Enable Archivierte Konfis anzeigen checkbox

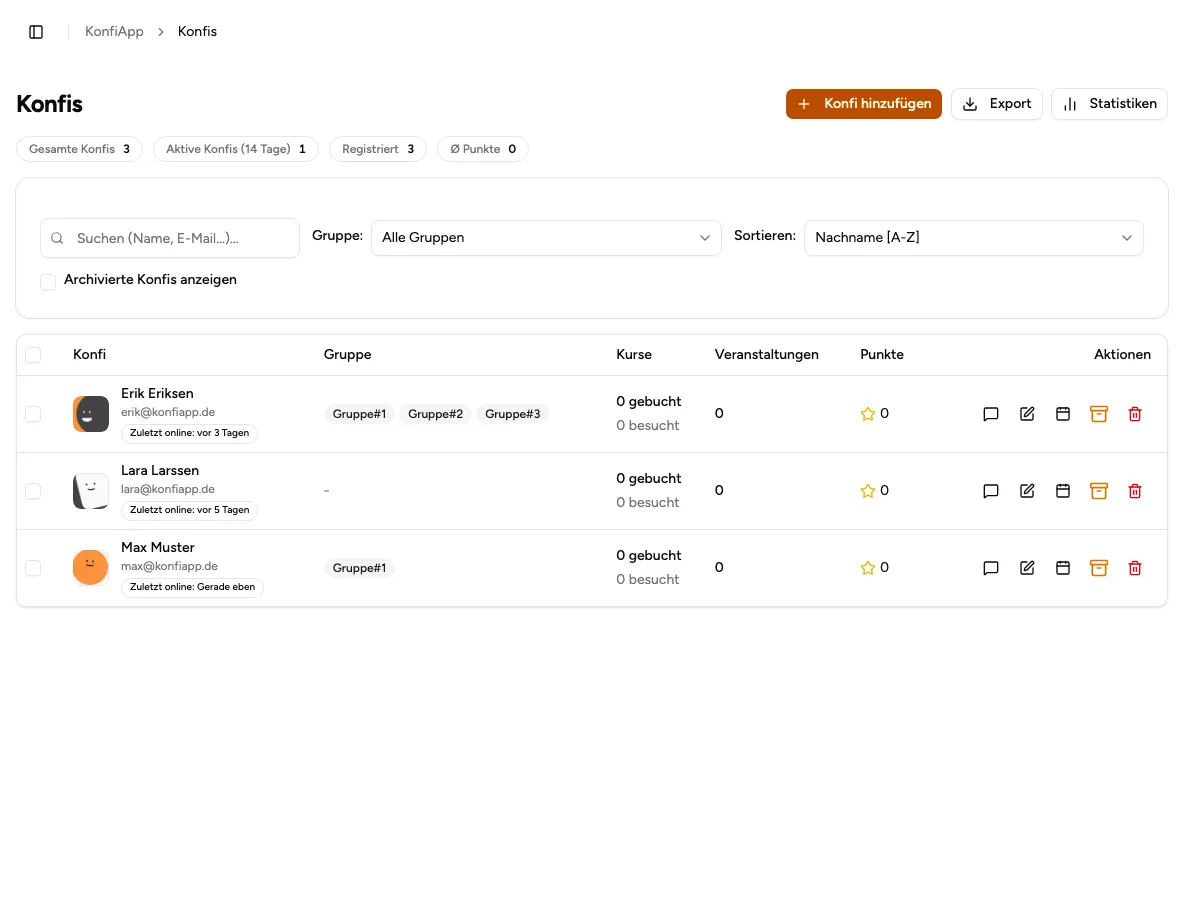click(48, 282)
